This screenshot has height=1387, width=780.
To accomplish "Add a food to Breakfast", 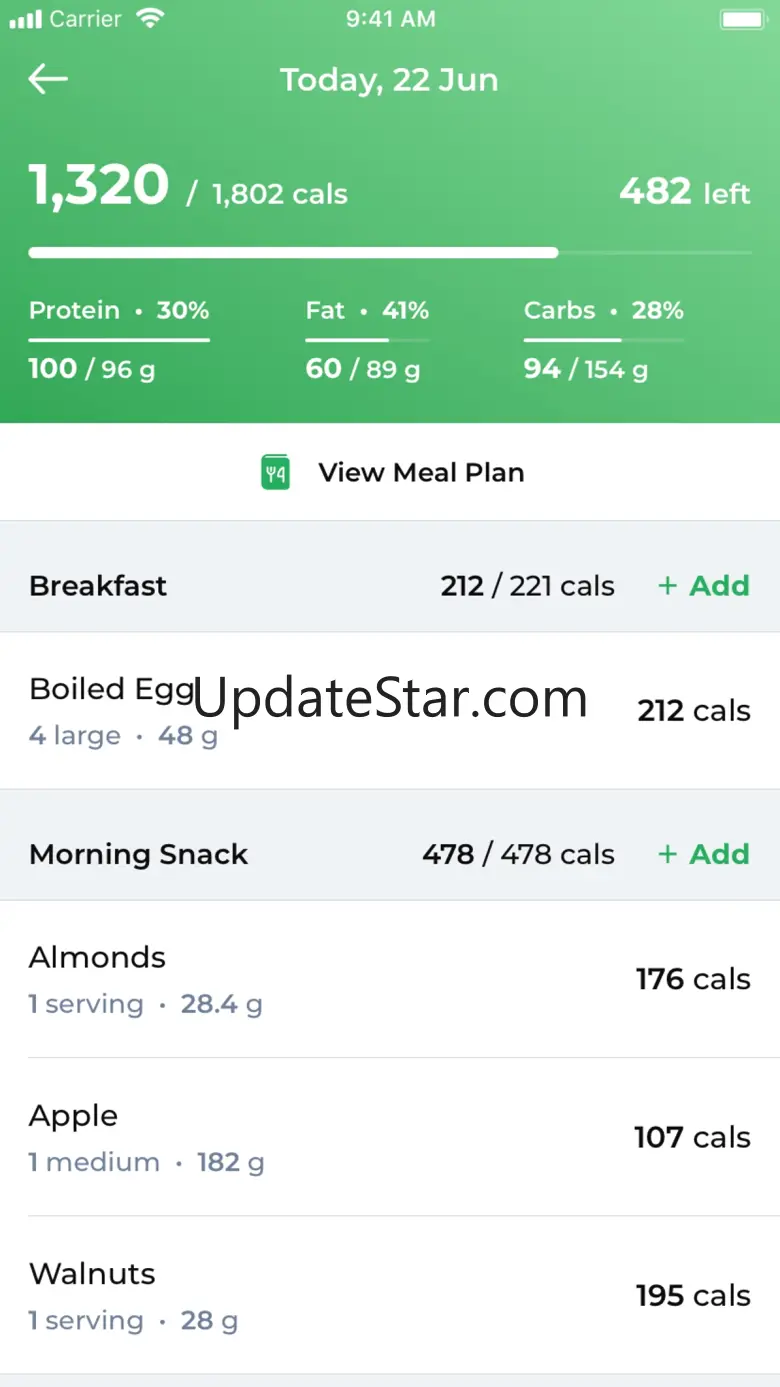I will [x=704, y=585].
